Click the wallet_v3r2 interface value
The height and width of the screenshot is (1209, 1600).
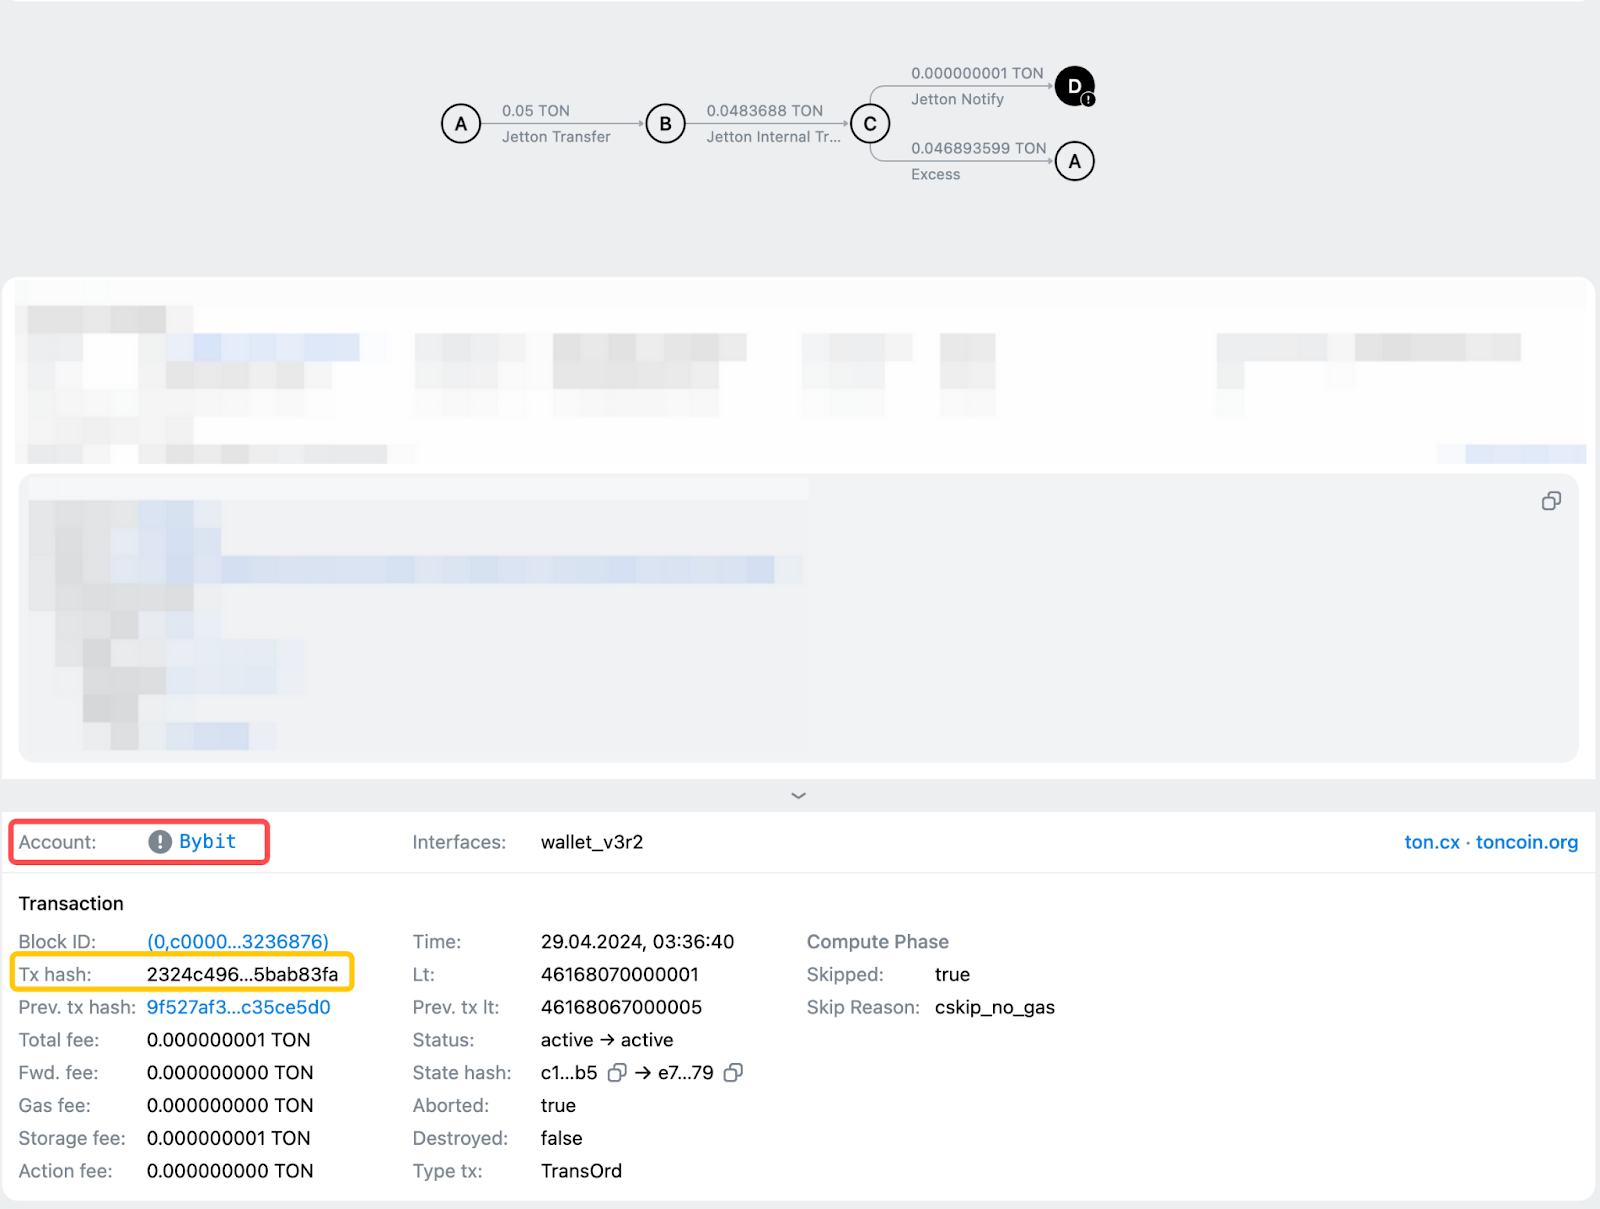click(592, 842)
